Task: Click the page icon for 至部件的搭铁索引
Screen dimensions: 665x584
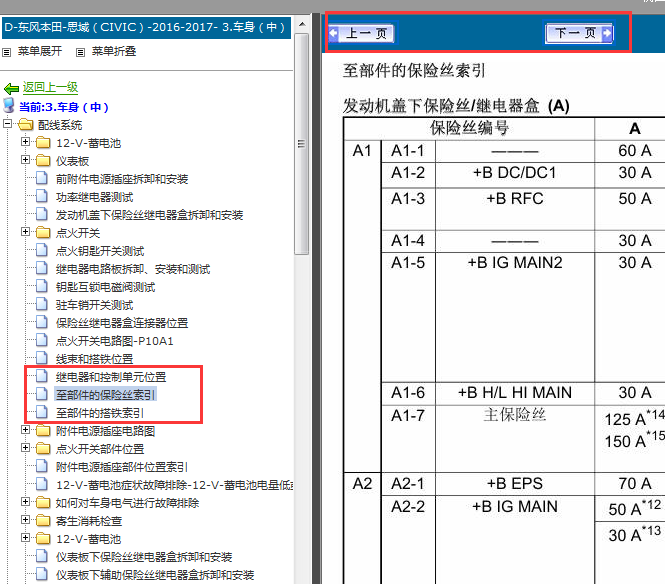Action: coord(42,412)
